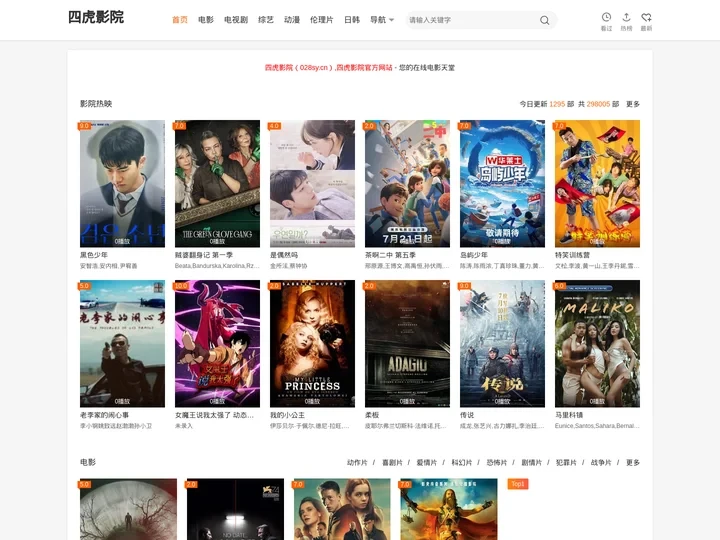
Task: Open the 伦理片 navigation item
Action: [x=321, y=20]
